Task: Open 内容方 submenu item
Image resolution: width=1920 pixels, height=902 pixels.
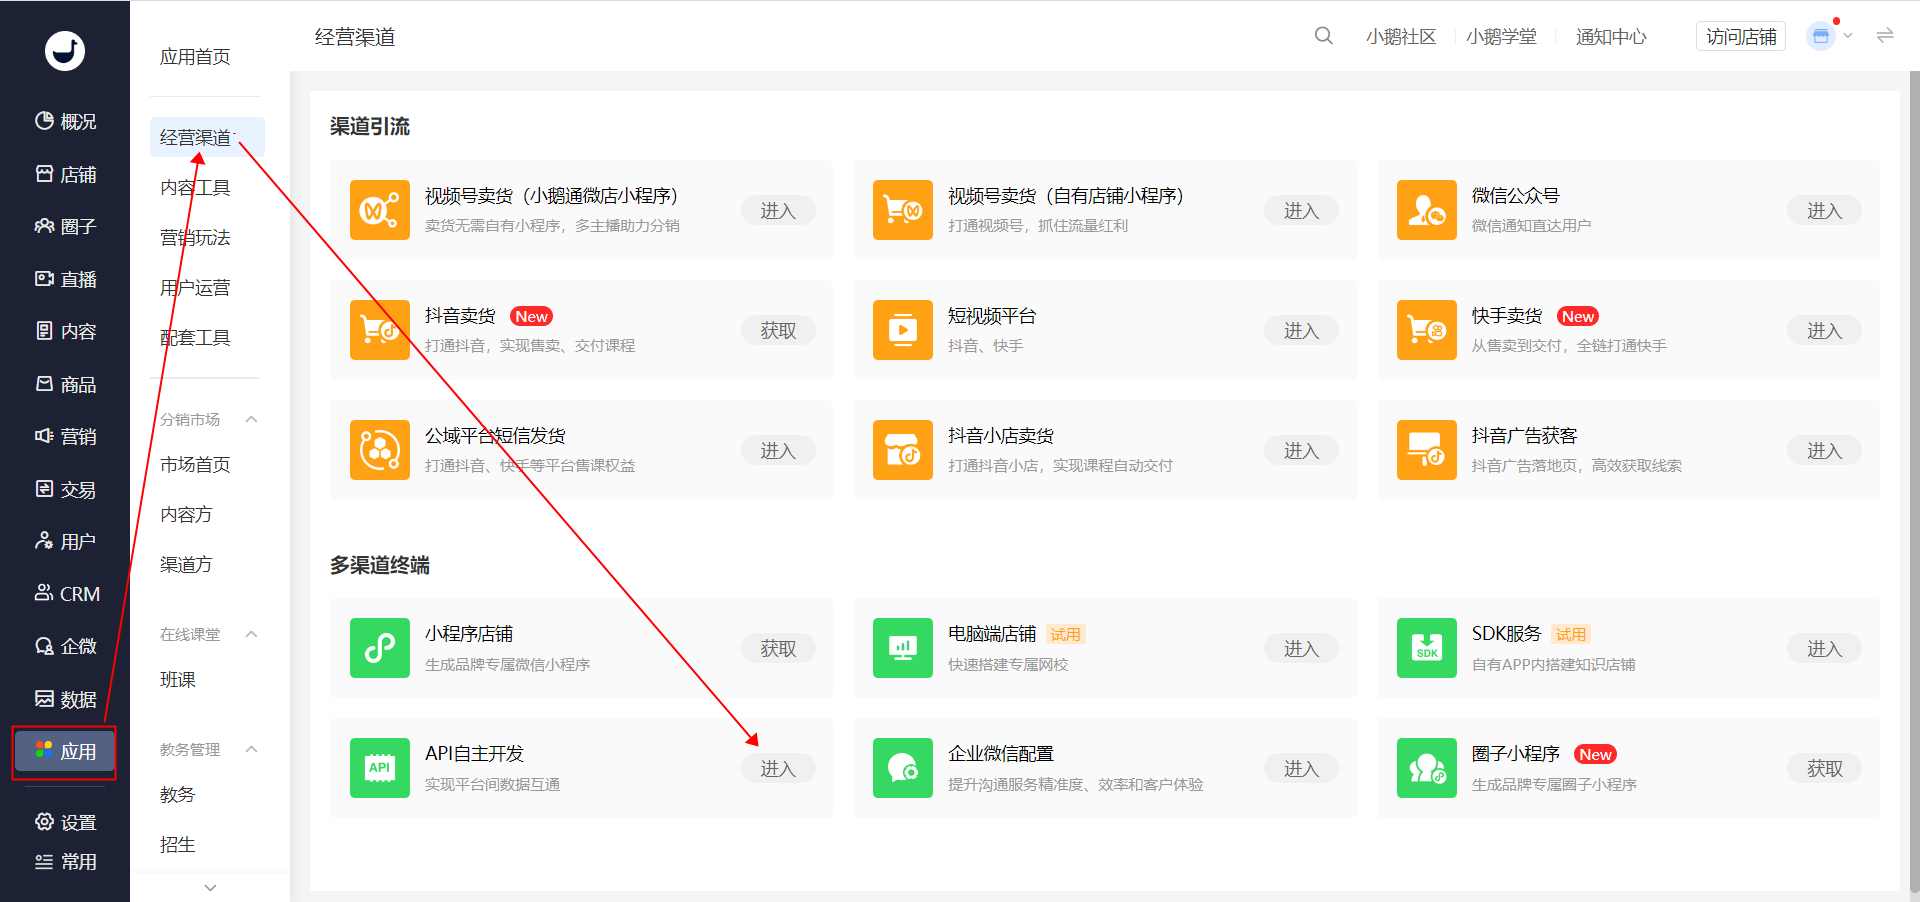Action: [x=186, y=514]
